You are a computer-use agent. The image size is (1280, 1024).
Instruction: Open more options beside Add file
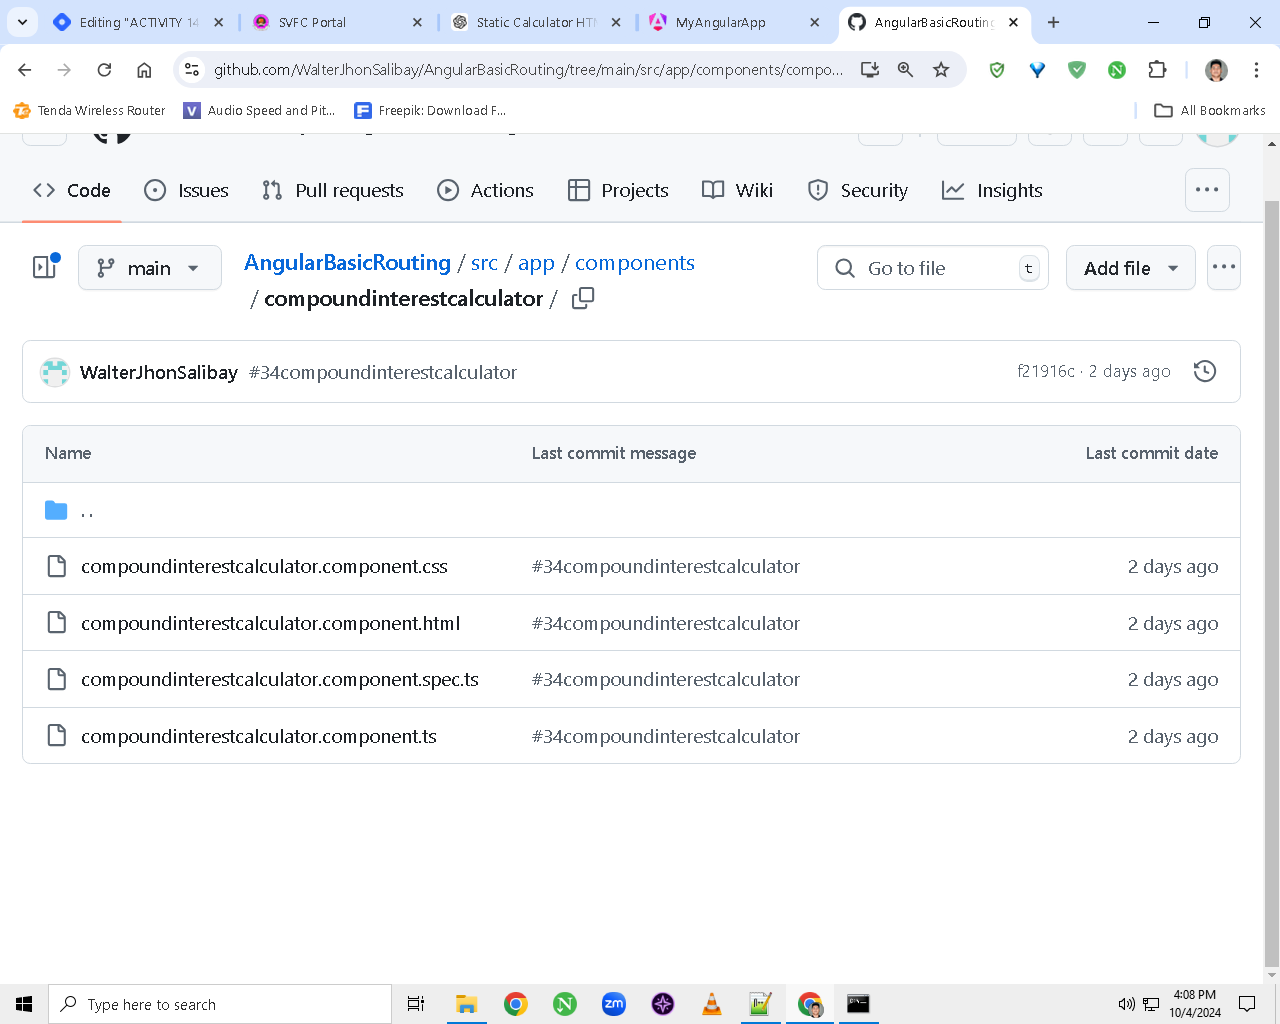pyautogui.click(x=1223, y=268)
